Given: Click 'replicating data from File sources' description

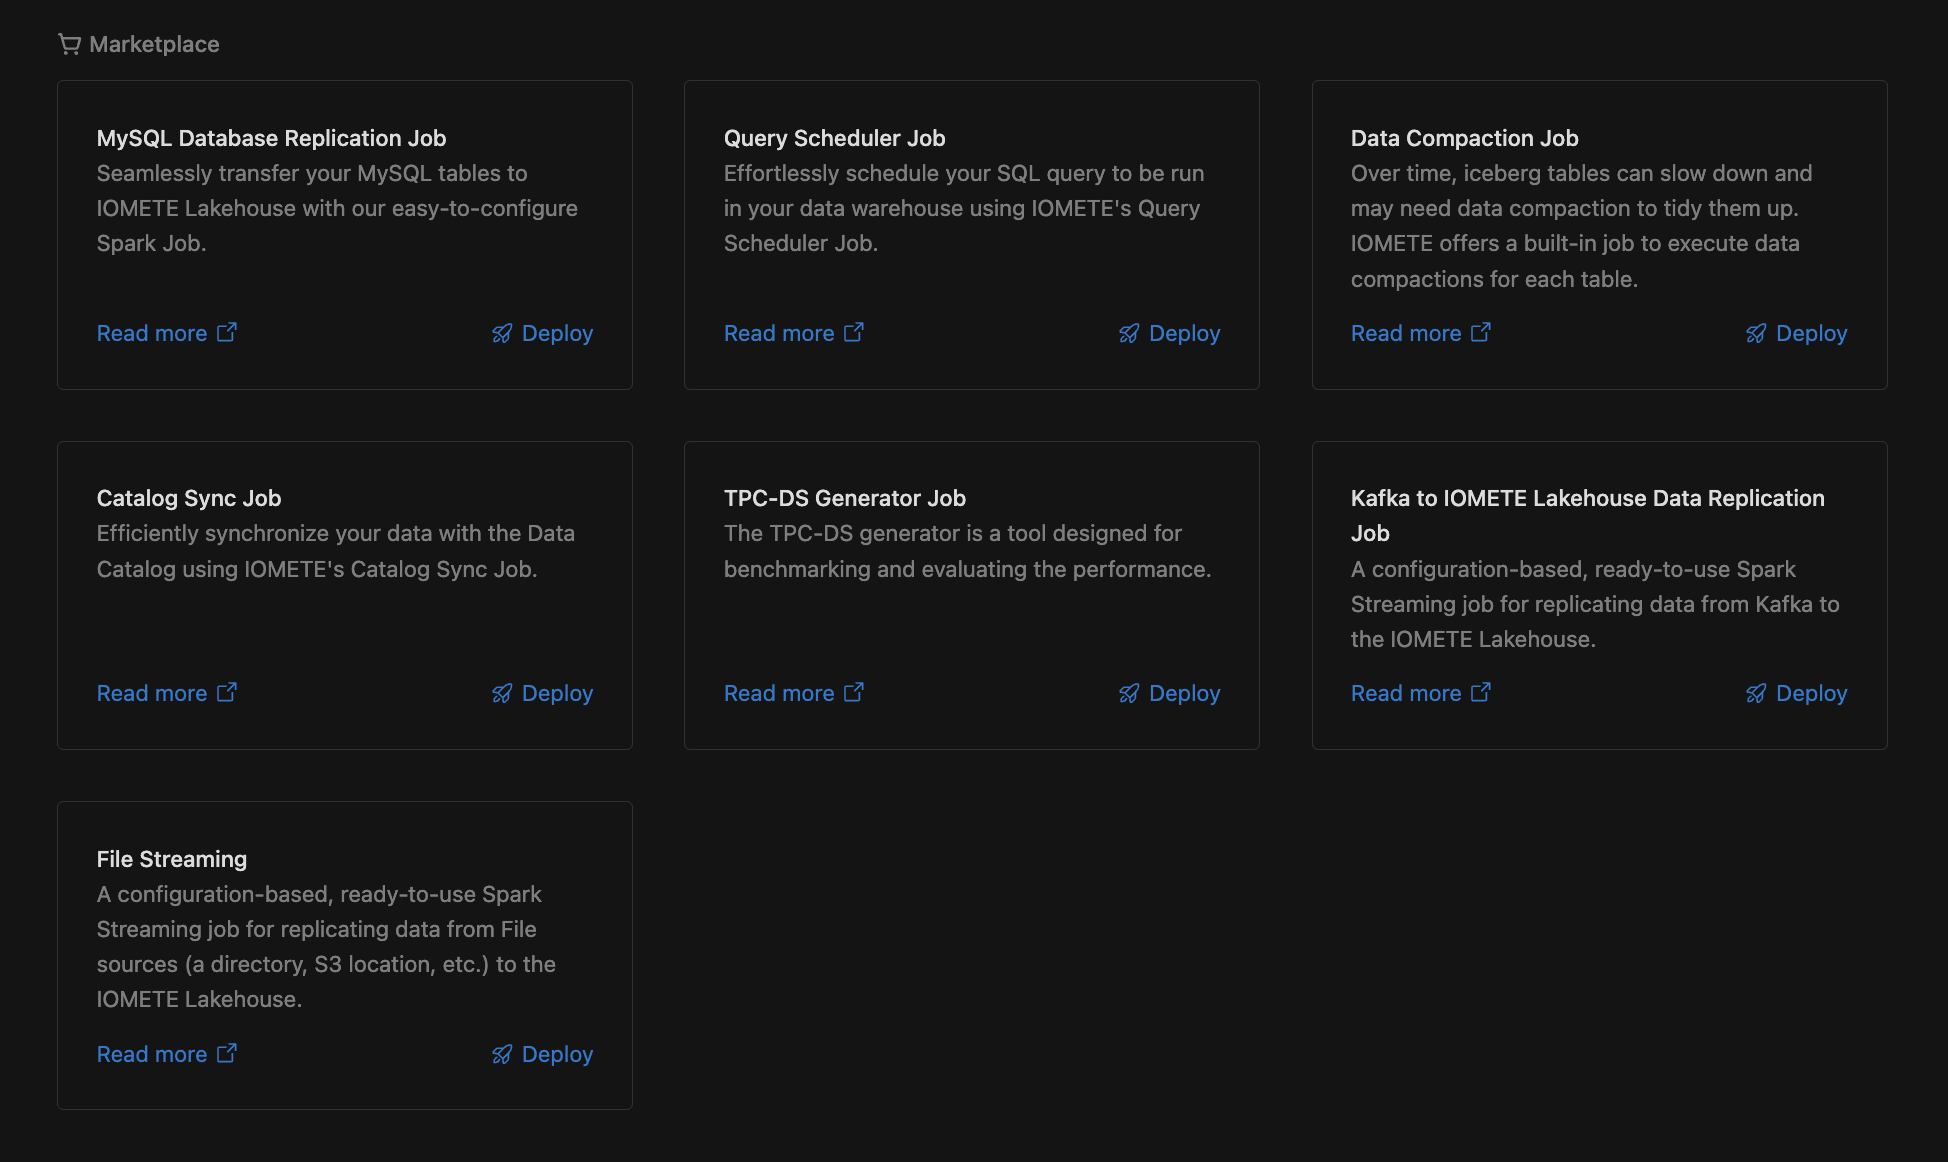Looking at the screenshot, I should [326, 947].
